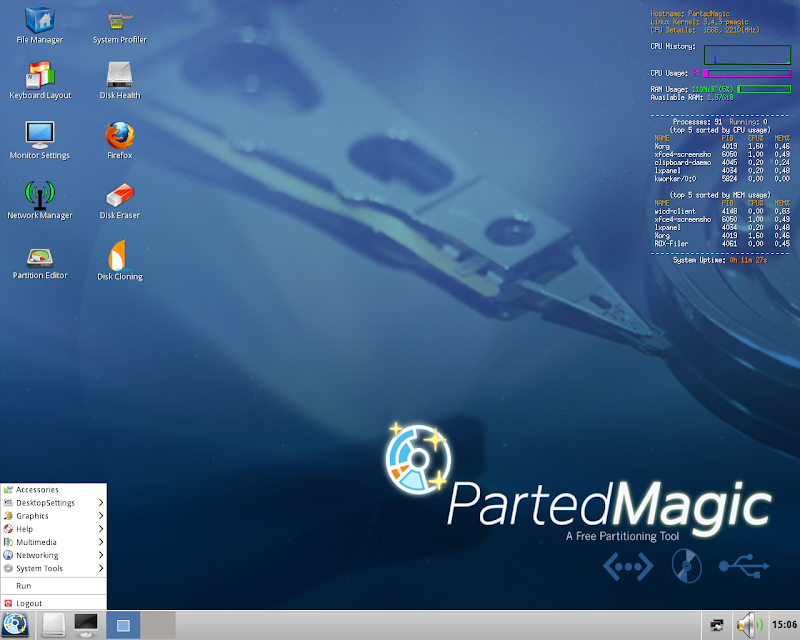Click the CPU History graph box
Screen dimensions: 800x640
747,55
